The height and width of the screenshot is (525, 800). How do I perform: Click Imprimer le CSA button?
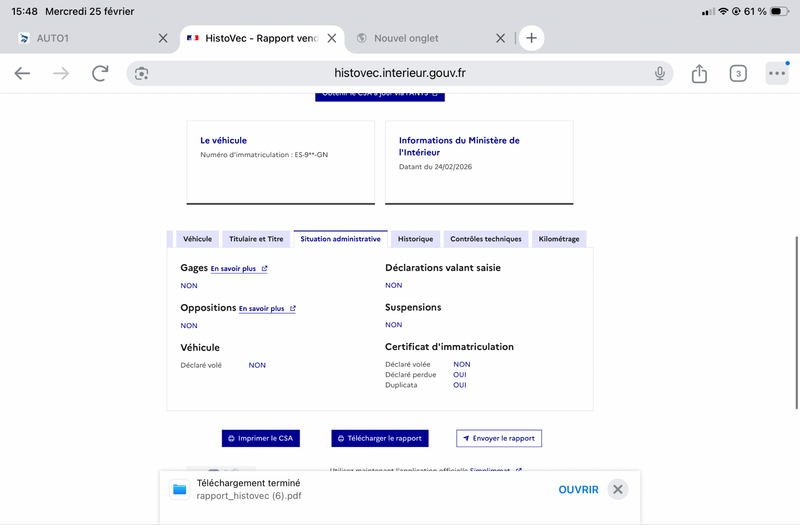pyautogui.click(x=260, y=438)
